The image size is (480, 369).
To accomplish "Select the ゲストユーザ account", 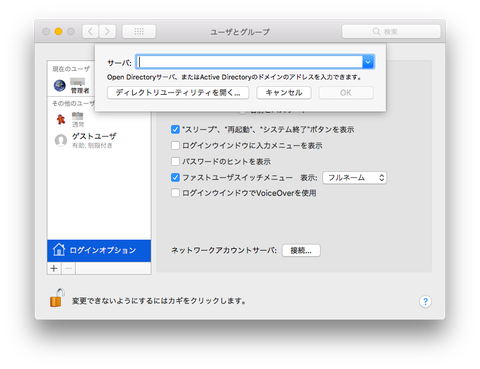I will [99, 140].
